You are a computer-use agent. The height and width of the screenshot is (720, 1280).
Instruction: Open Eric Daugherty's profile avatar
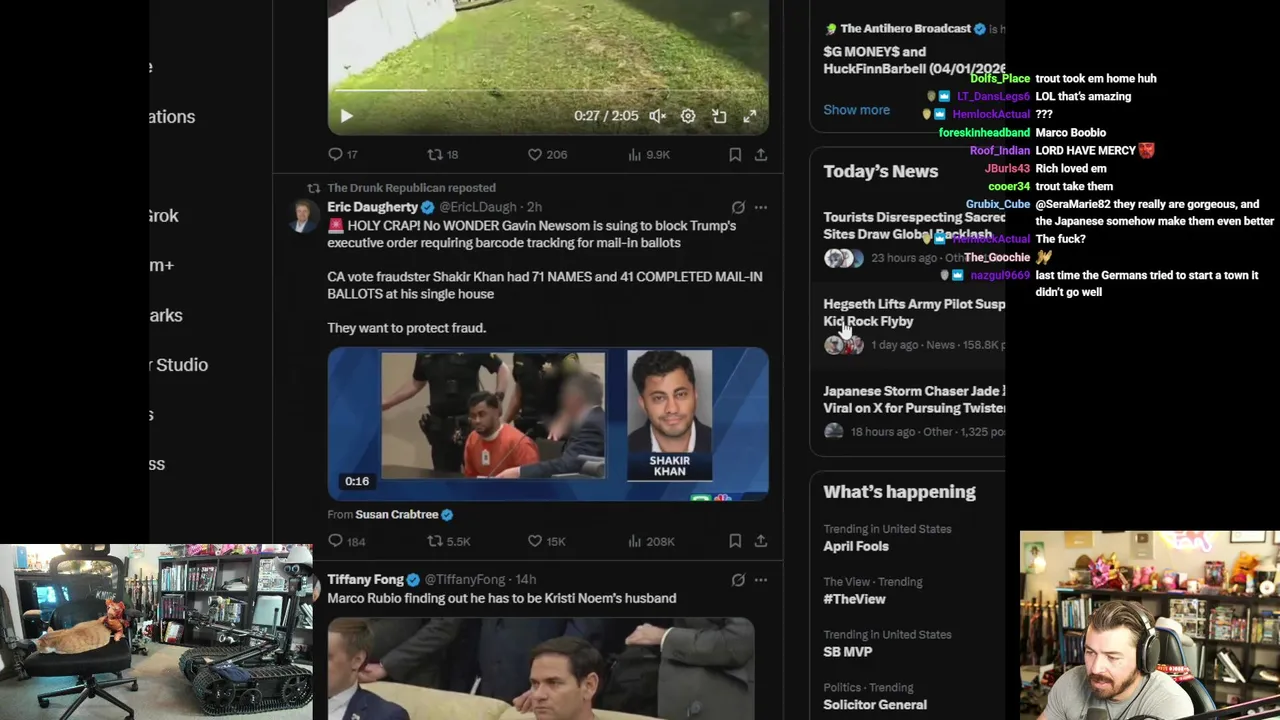click(304, 215)
